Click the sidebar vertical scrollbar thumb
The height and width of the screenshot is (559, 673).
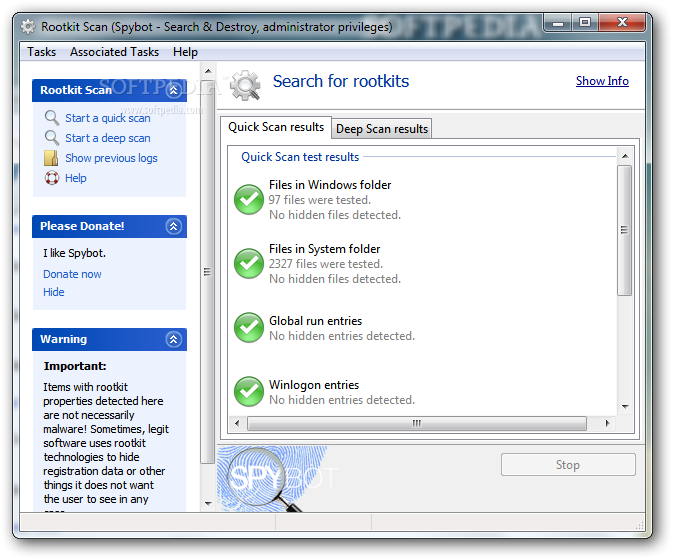pos(208,272)
